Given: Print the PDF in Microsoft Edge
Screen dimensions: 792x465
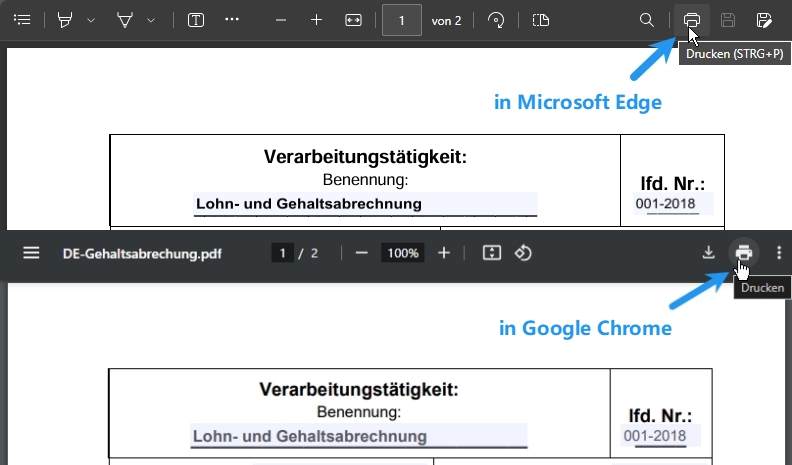Looking at the screenshot, I should click(x=691, y=20).
